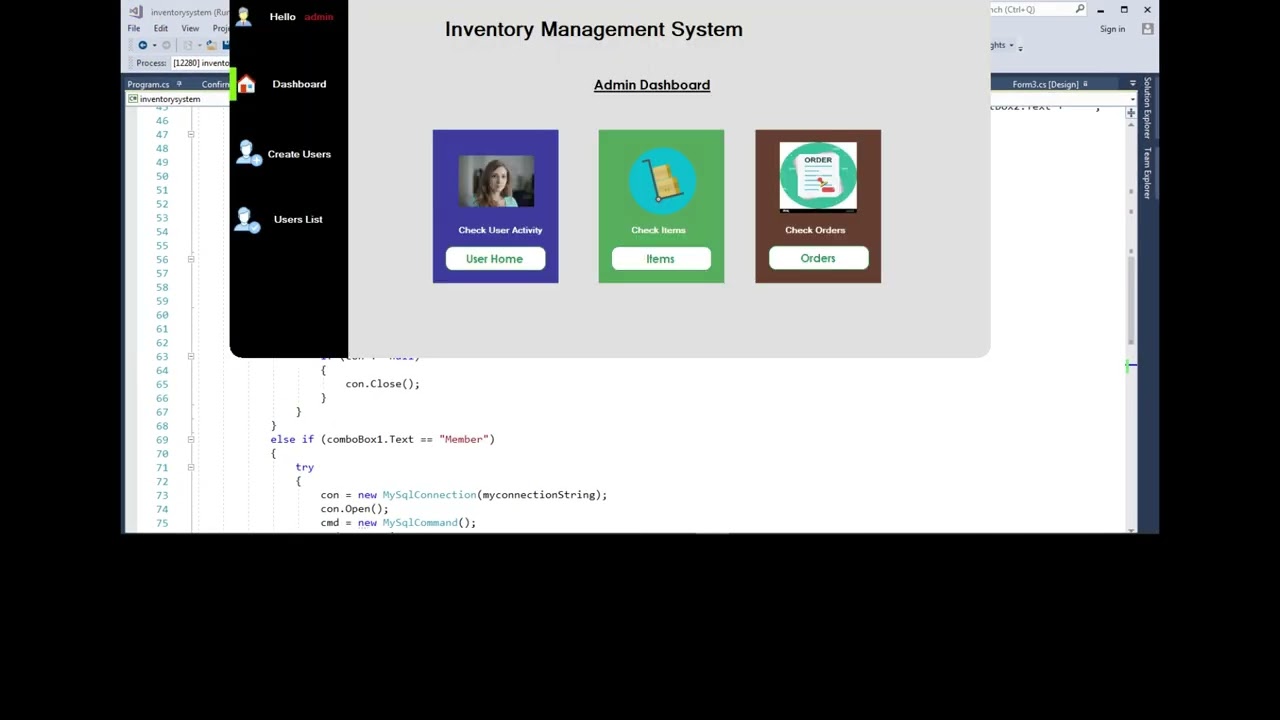Open the Dashboard sidebar item
This screenshot has height=720, width=1280.
pos(299,84)
